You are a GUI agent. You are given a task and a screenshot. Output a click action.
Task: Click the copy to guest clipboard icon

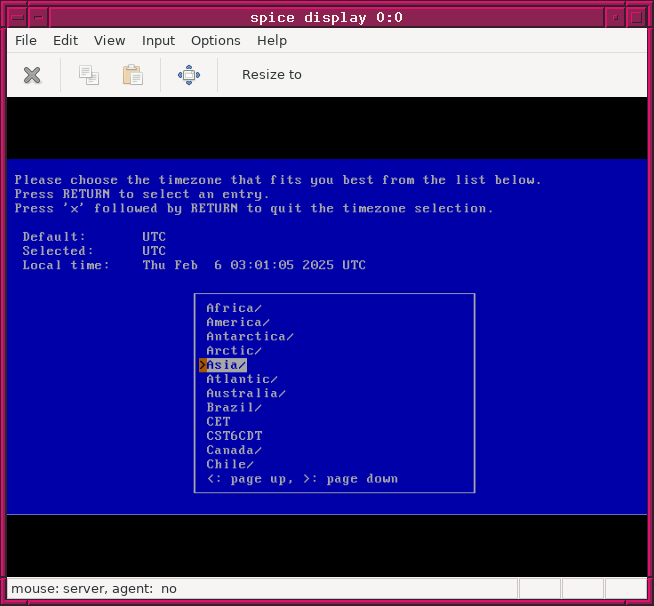(x=89, y=75)
